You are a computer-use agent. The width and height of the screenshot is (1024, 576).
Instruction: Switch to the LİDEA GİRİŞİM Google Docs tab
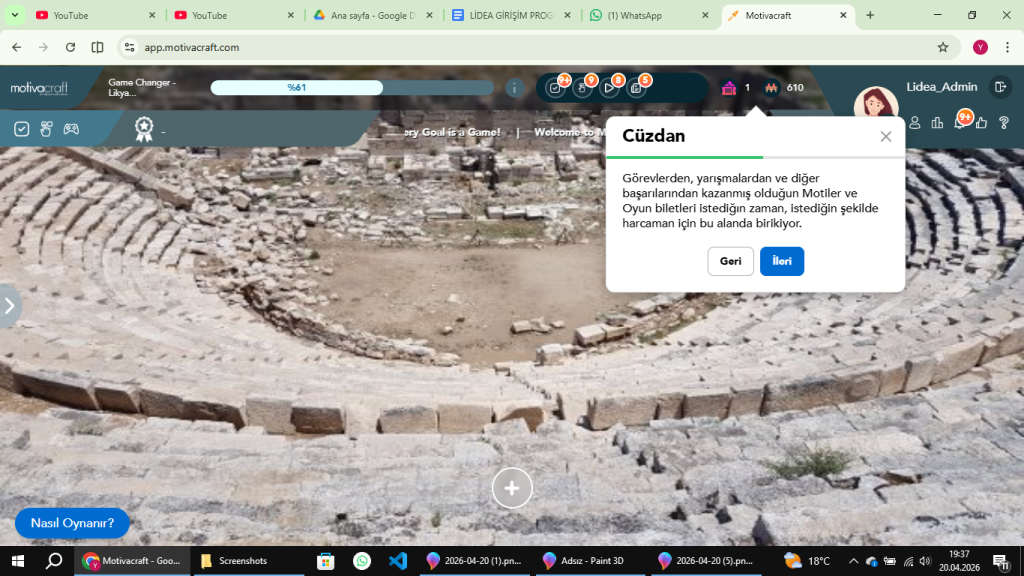pyautogui.click(x=511, y=15)
